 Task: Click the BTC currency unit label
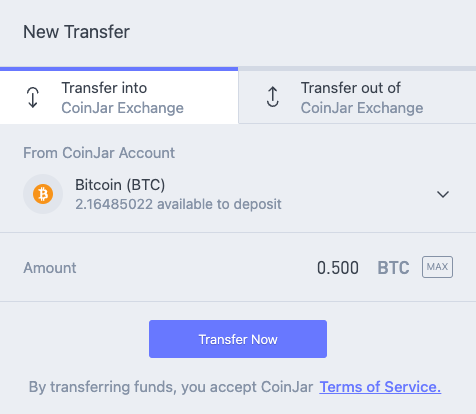(393, 268)
